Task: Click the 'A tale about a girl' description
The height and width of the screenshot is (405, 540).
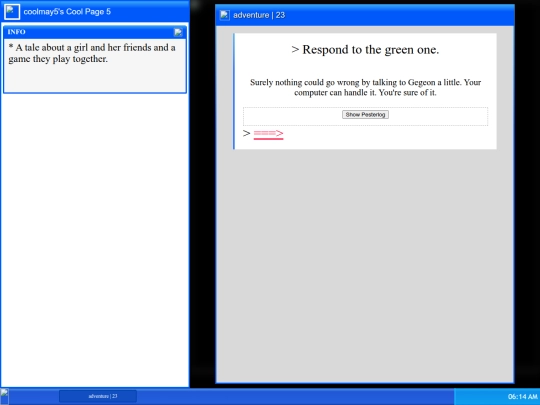Action: click(92, 53)
